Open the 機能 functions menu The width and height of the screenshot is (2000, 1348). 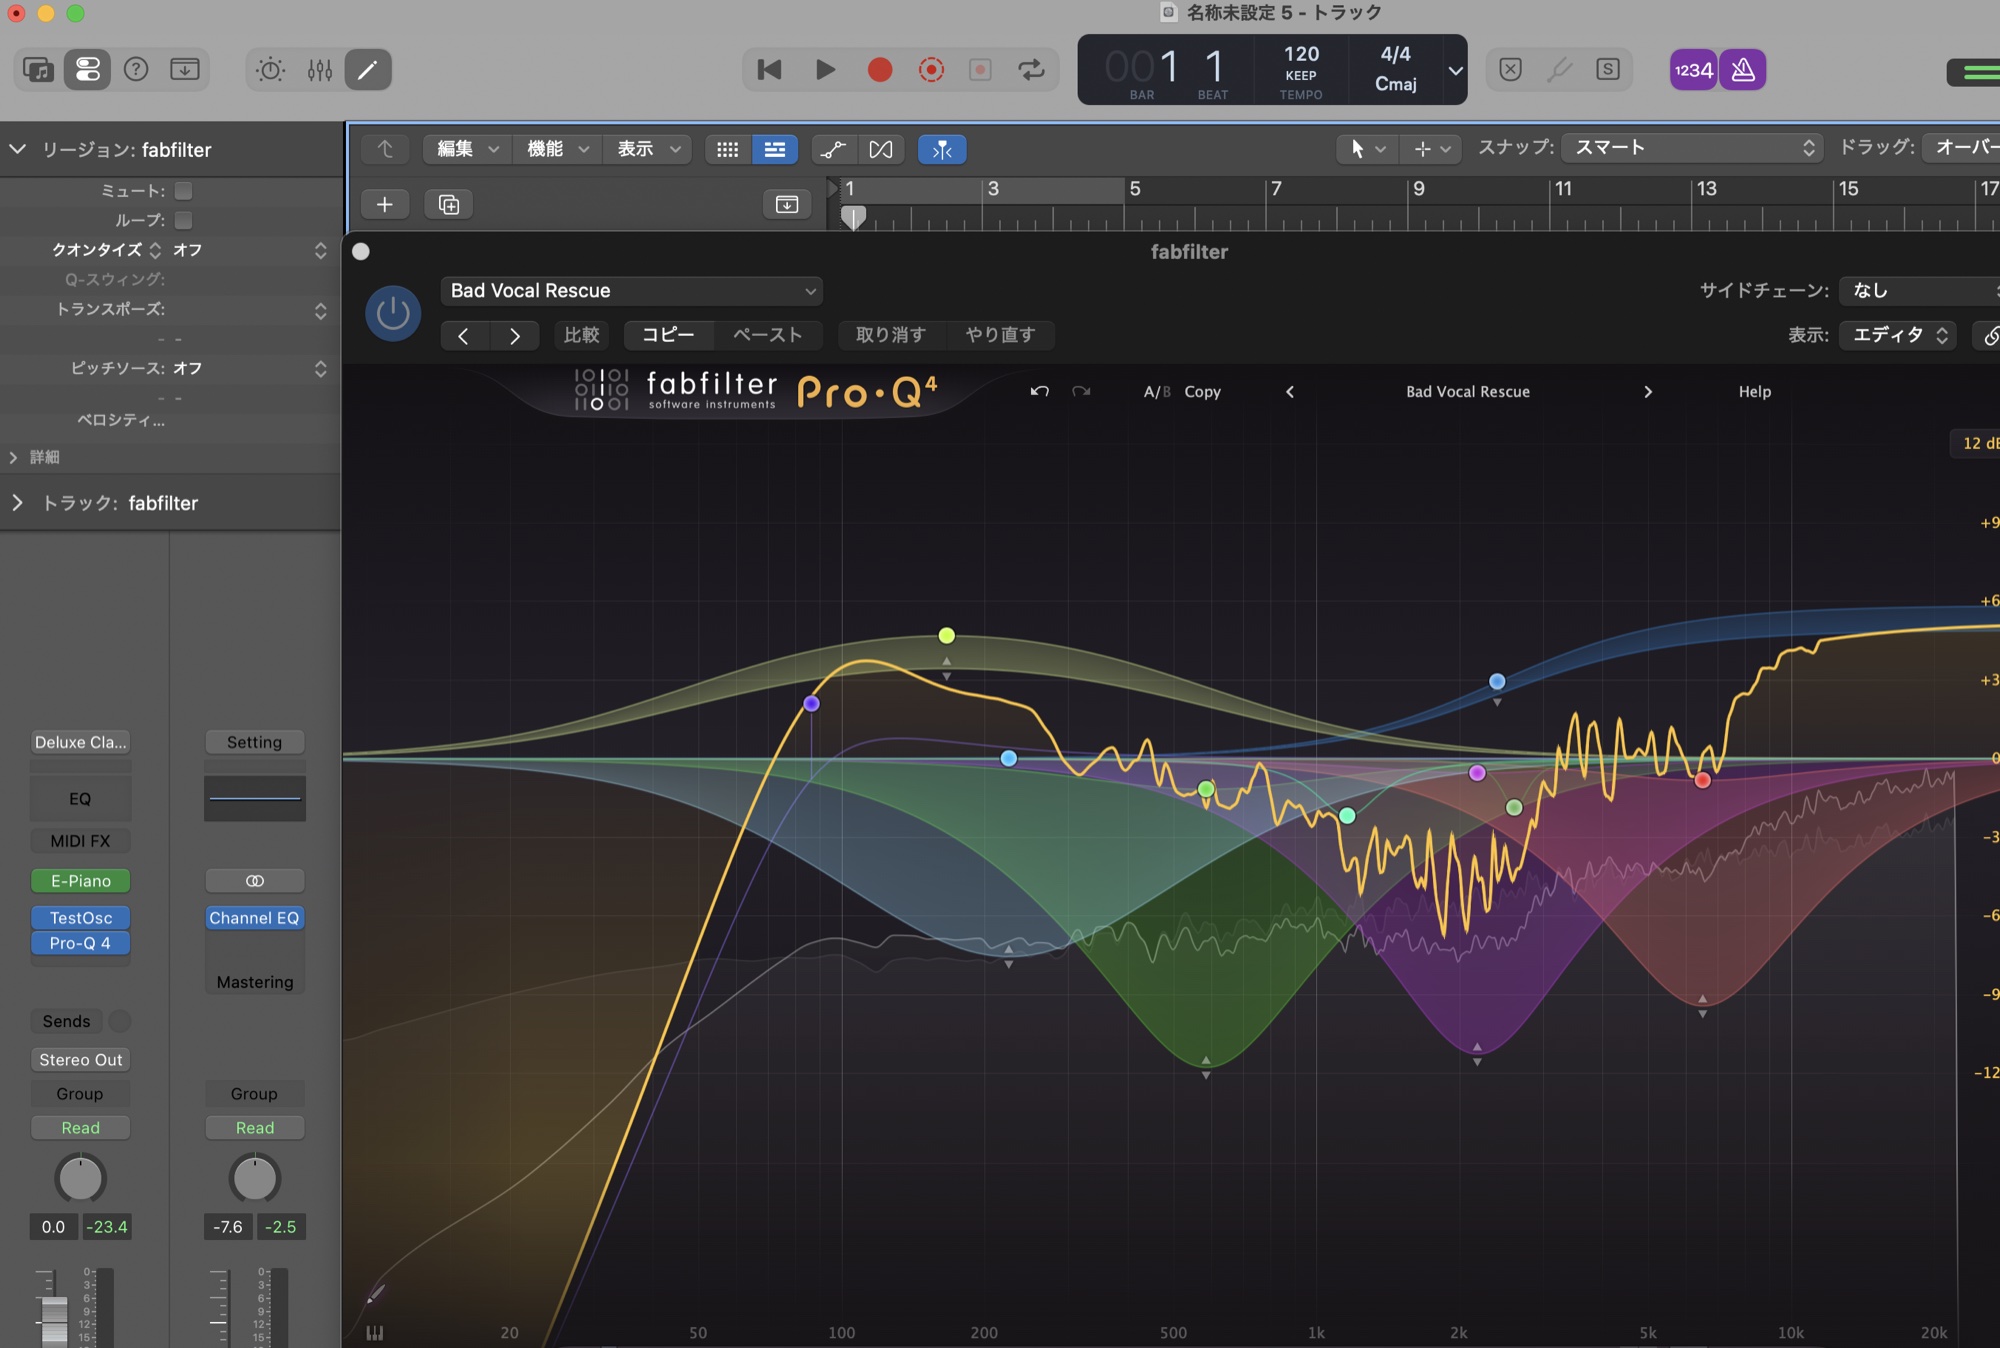click(x=557, y=149)
